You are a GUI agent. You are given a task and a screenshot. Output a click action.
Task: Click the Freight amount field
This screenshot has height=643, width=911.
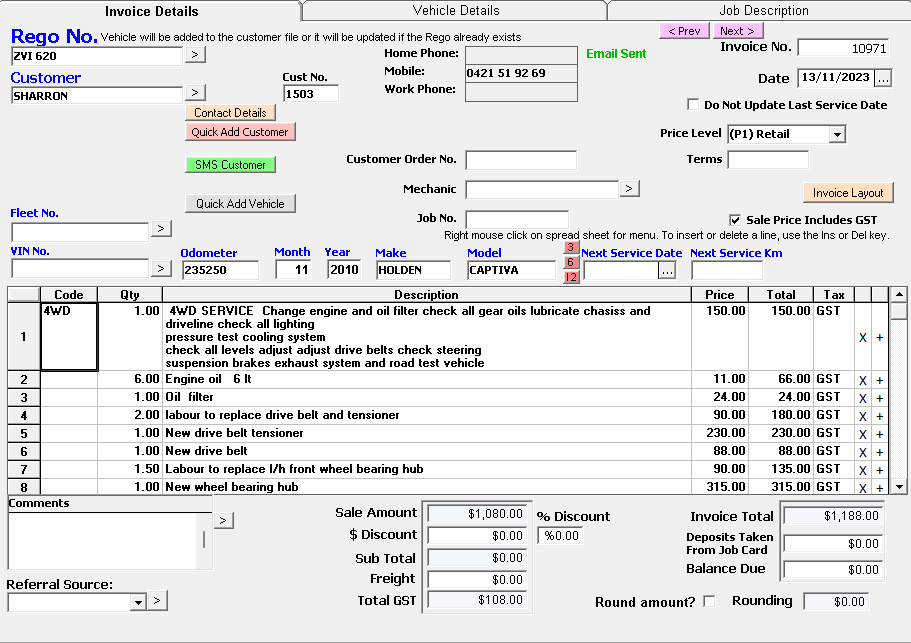pos(477,580)
